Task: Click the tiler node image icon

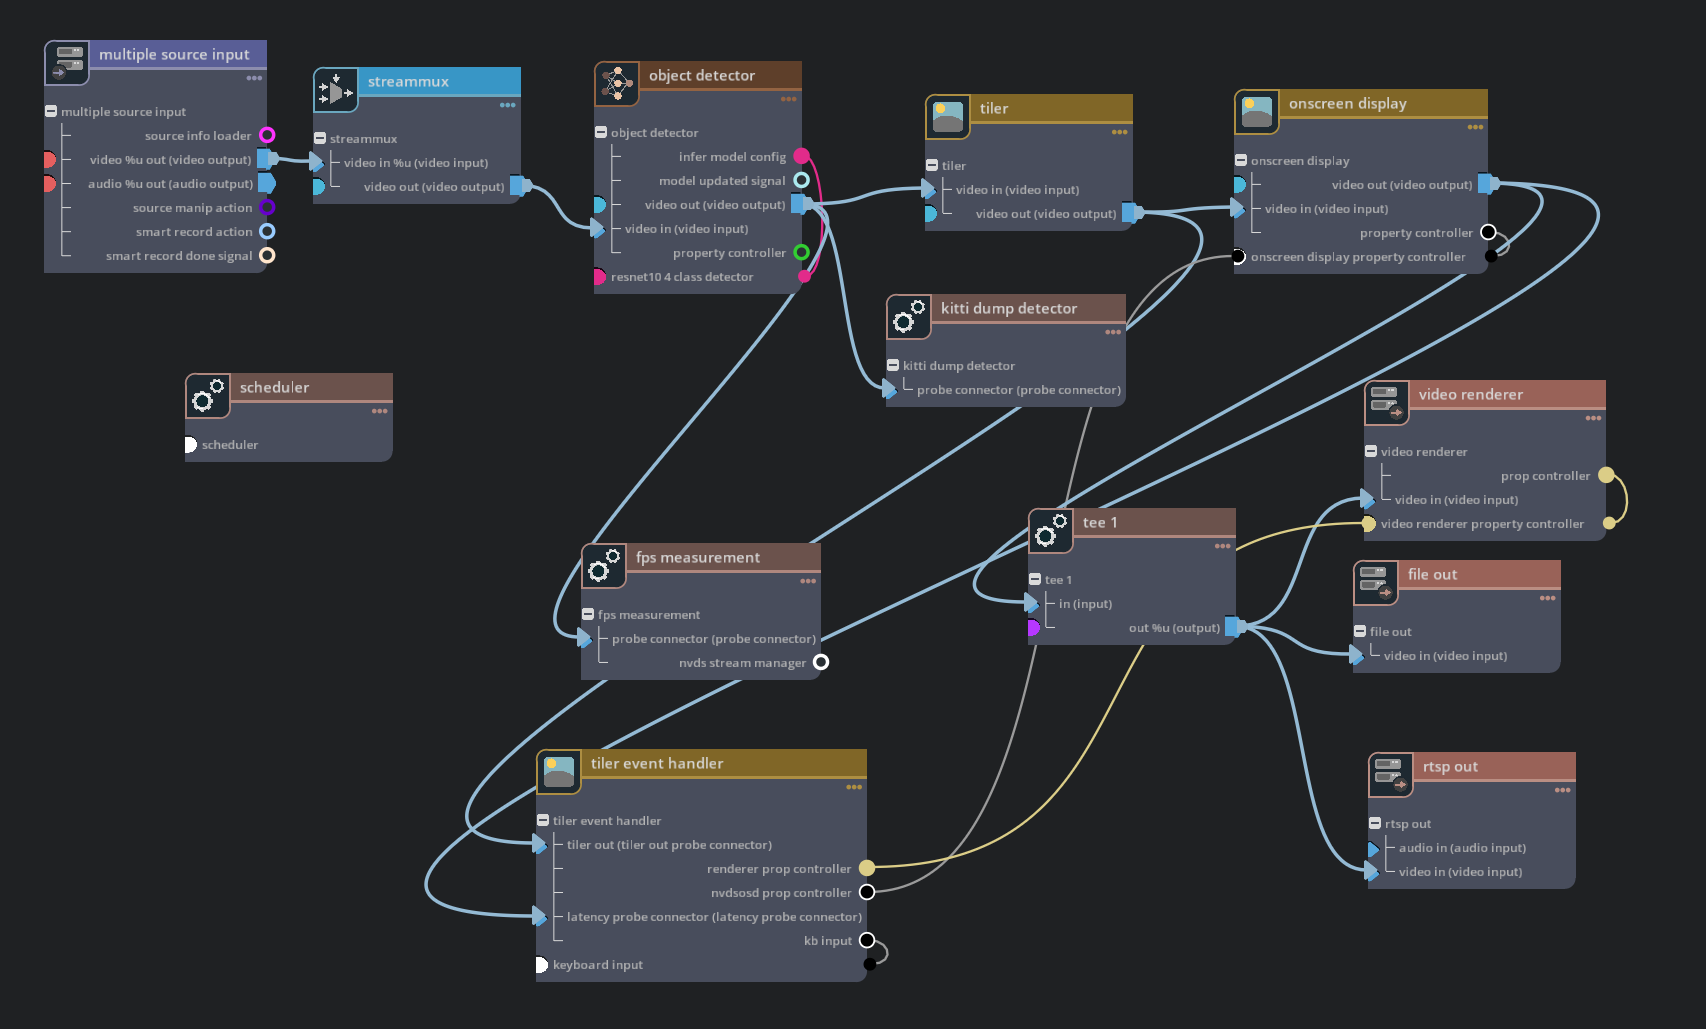Action: coord(948,117)
